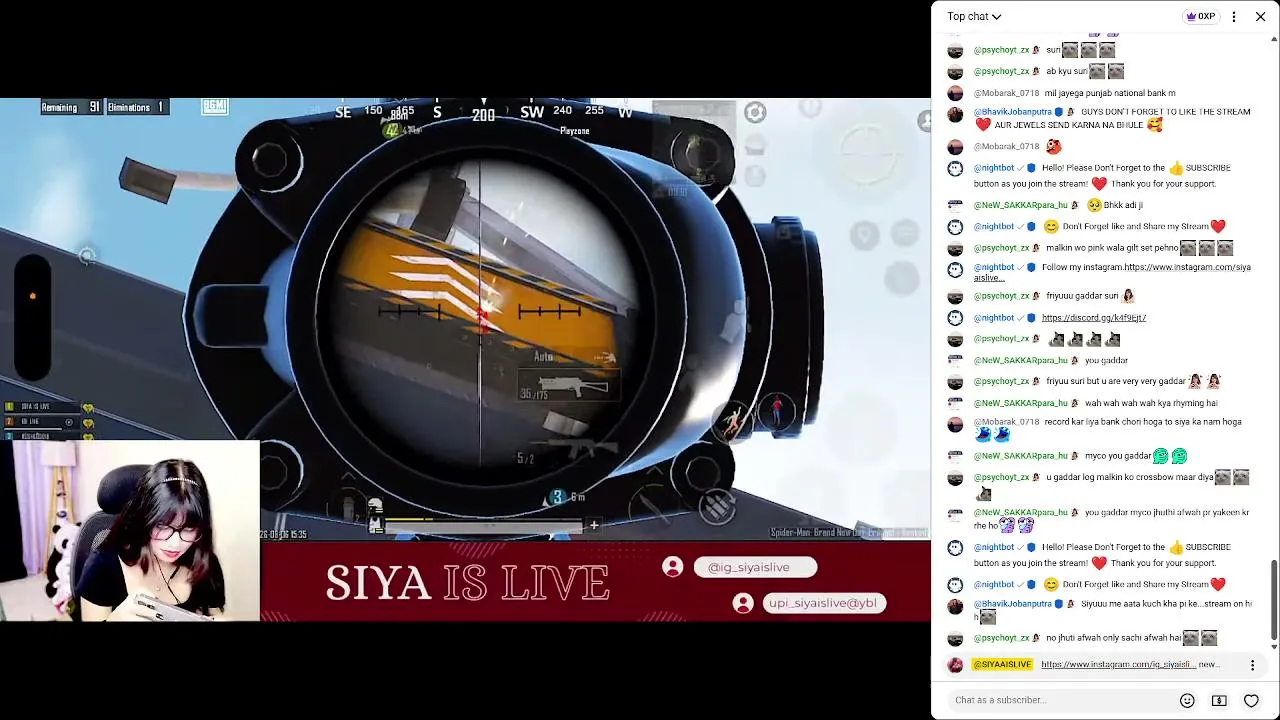This screenshot has height=720, width=1280.
Task: Click the 'malkin wo pink wala gift set pehno' text
Action: point(1112,248)
